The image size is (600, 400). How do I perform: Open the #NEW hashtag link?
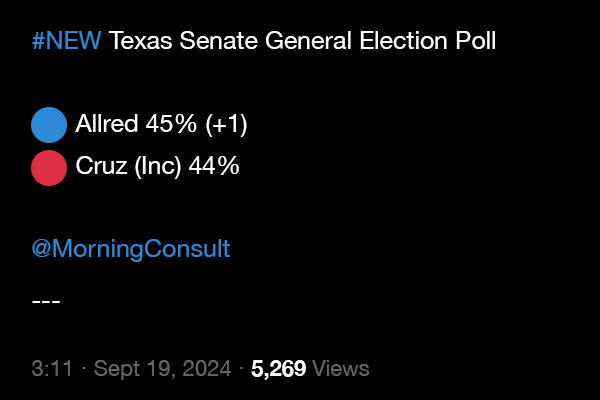[x=67, y=41]
